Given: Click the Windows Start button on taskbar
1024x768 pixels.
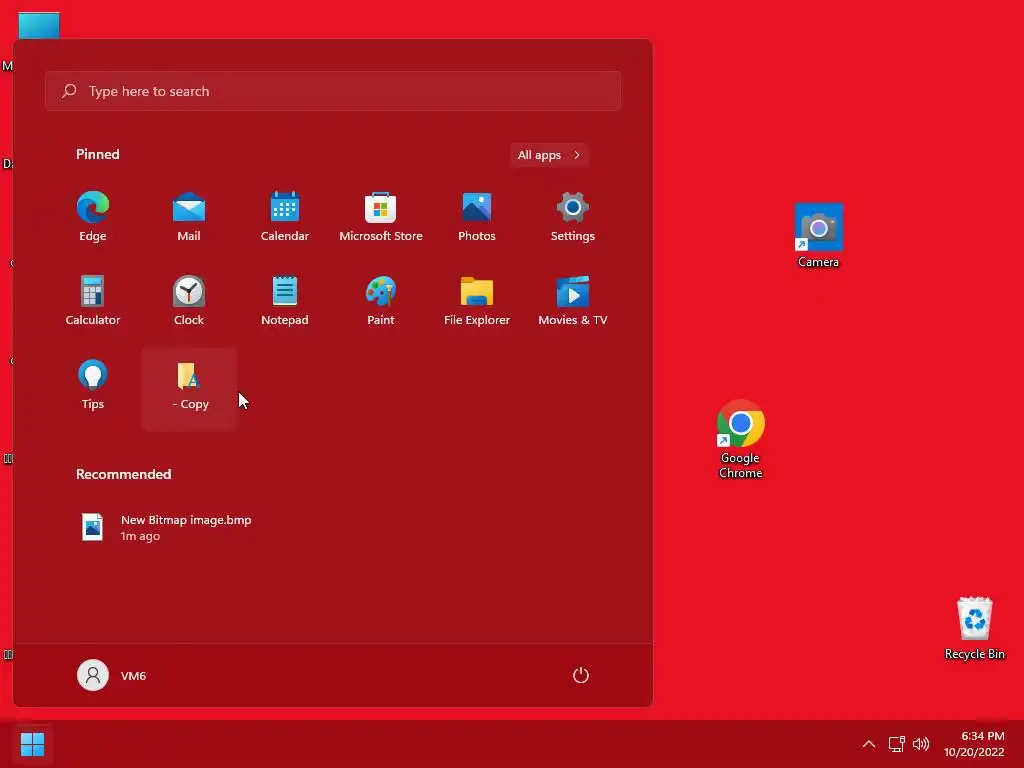Looking at the screenshot, I should click(x=32, y=744).
